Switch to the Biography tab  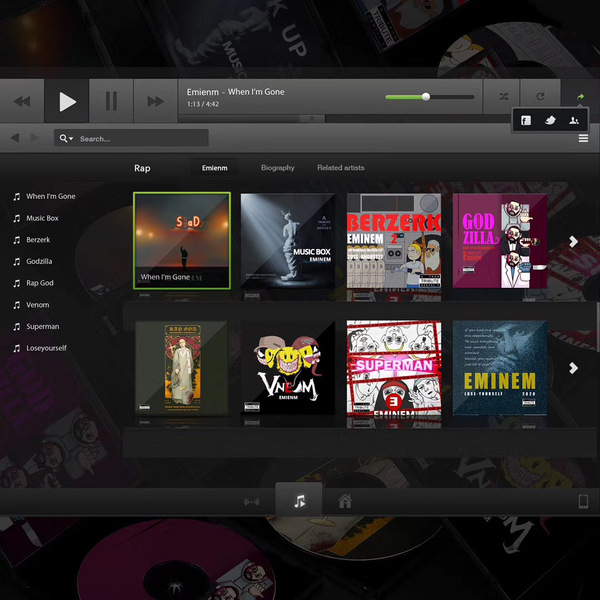[x=277, y=168]
